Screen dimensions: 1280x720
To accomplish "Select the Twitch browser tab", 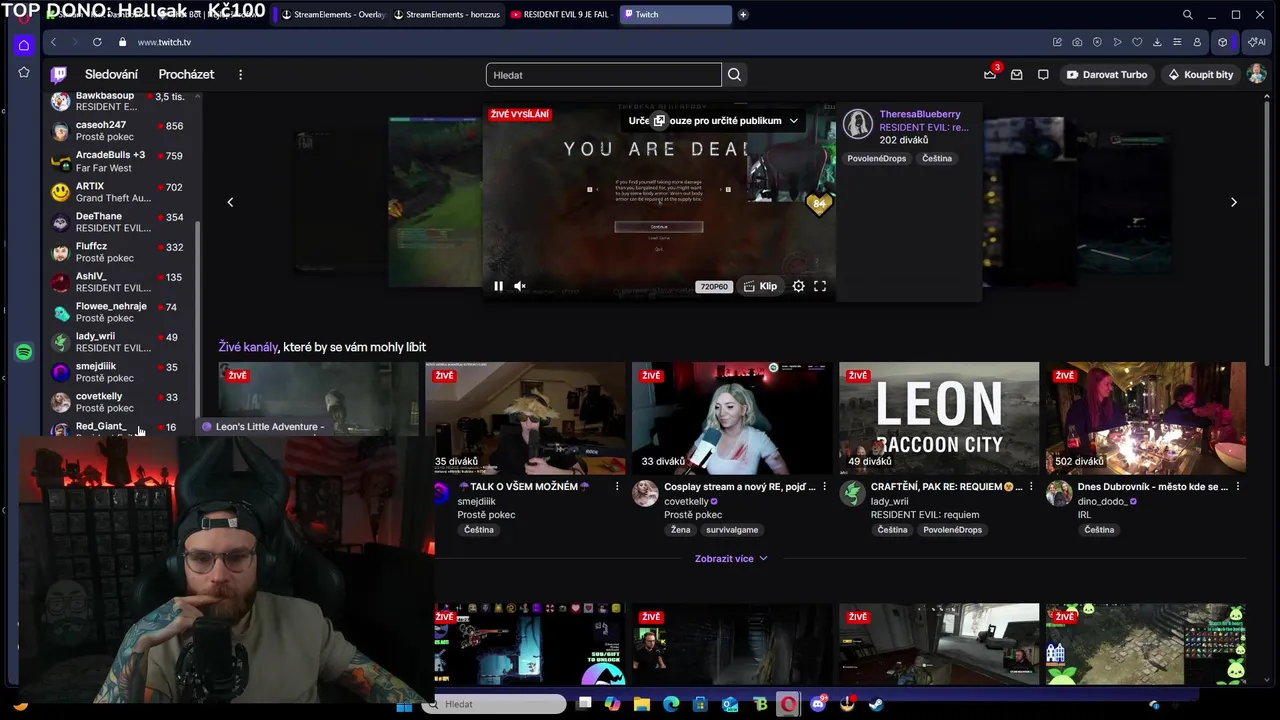I will coord(675,14).
